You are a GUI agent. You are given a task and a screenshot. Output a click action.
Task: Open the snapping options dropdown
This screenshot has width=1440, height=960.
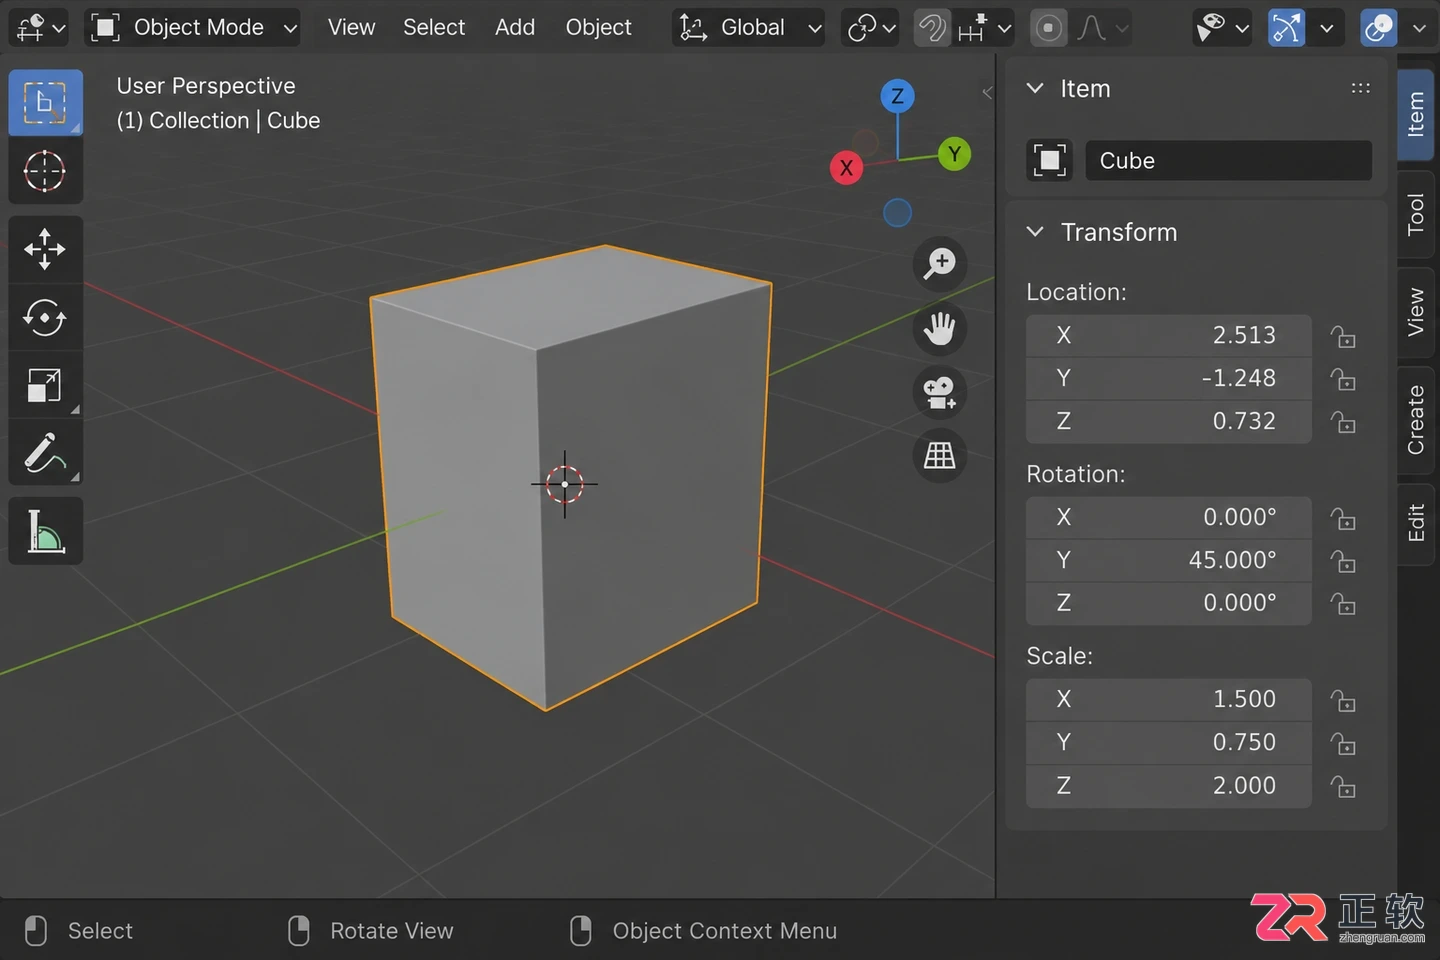tap(985, 28)
